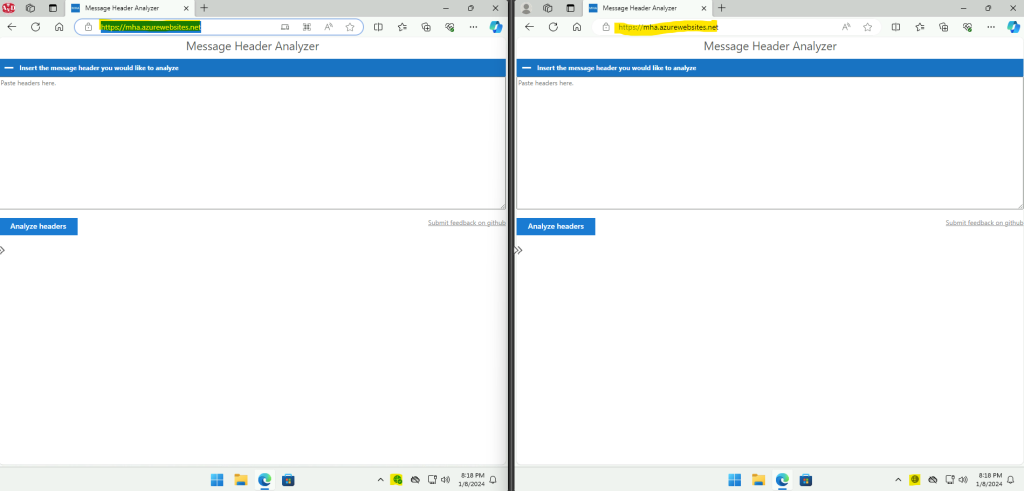The height and width of the screenshot is (491, 1024).
Task: Open Browser essentials in right window
Action: pyautogui.click(x=967, y=27)
